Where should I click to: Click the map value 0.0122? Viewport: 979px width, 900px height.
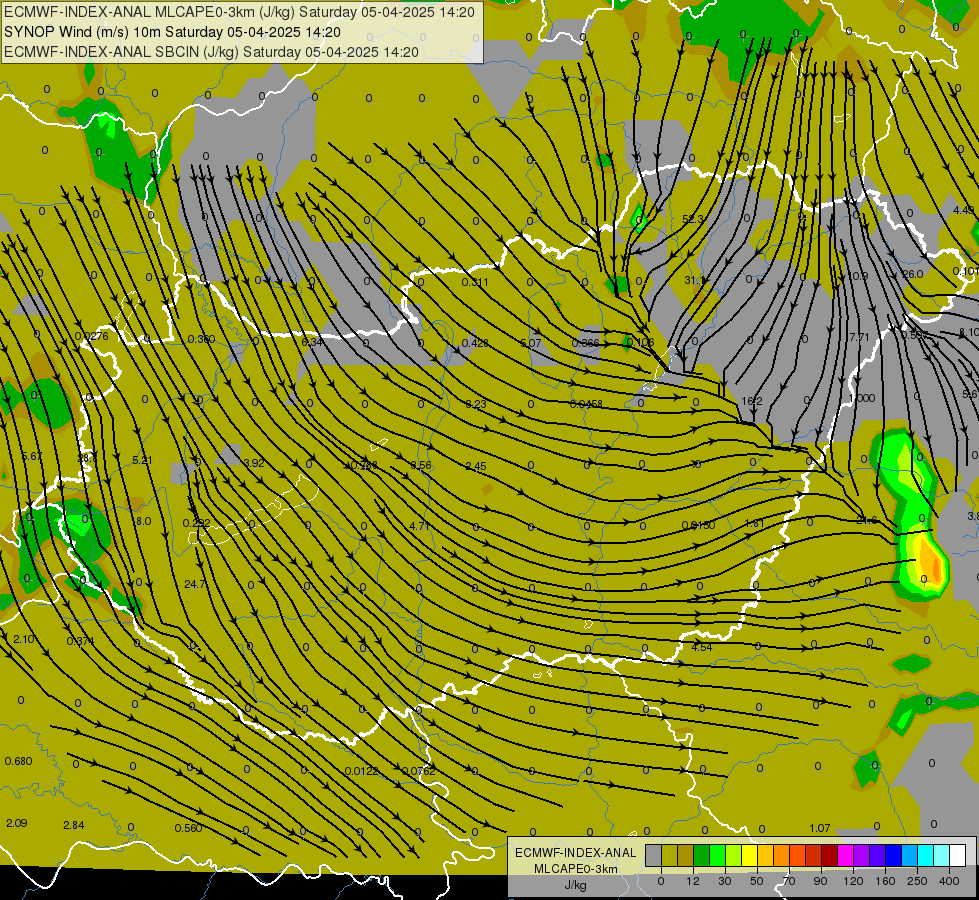pos(362,771)
